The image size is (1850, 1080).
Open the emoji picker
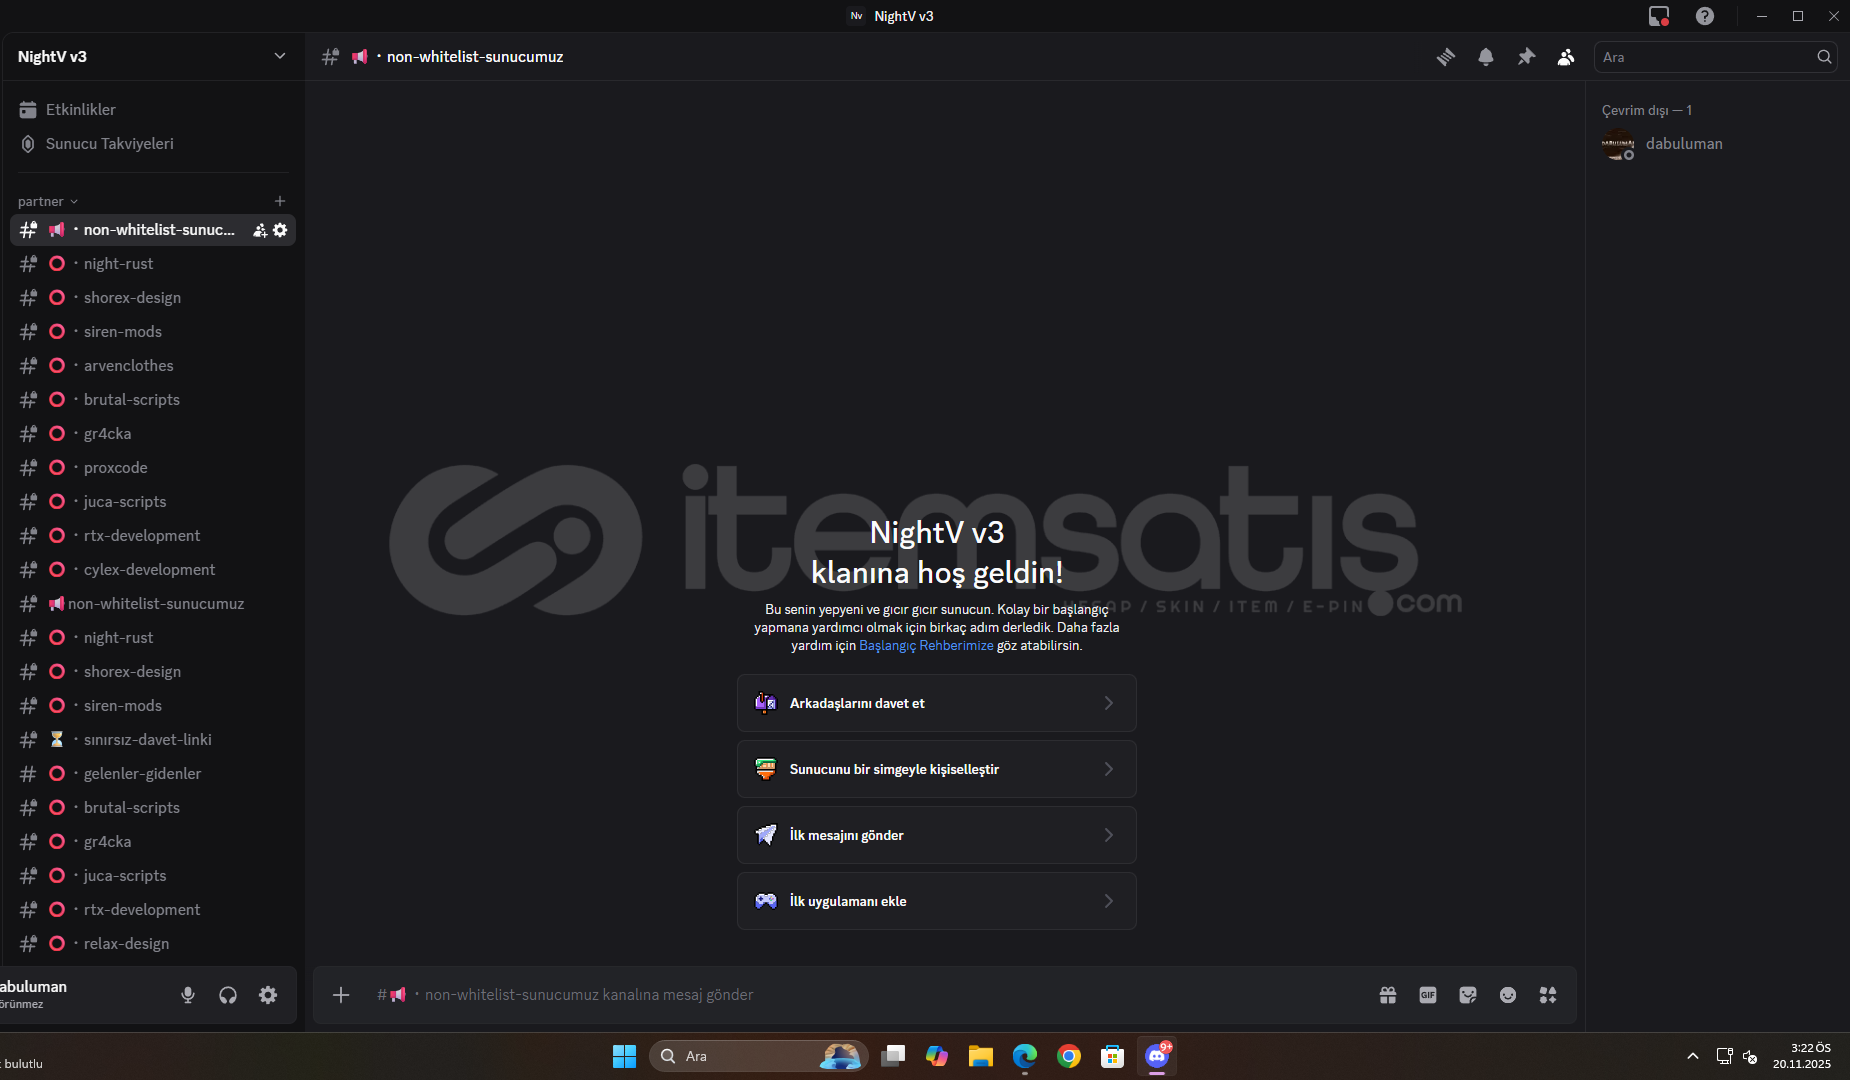coord(1508,995)
